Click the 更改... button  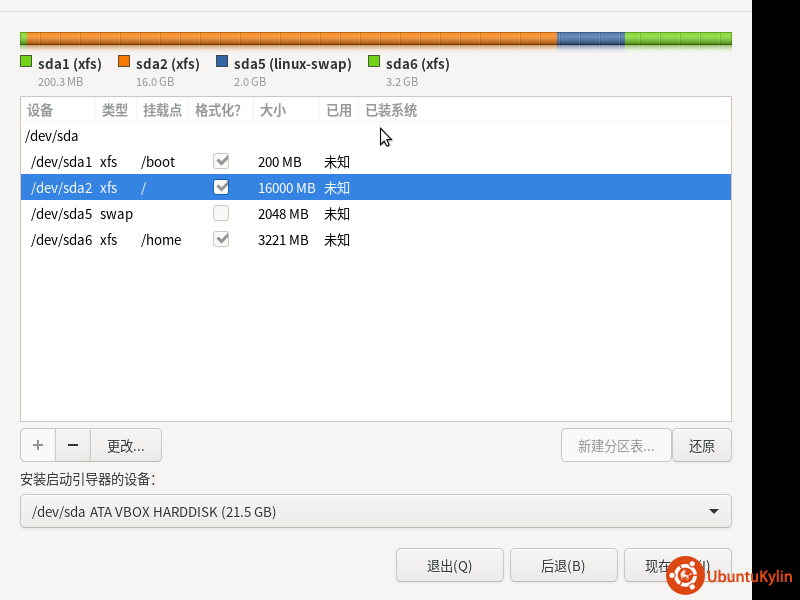126,445
